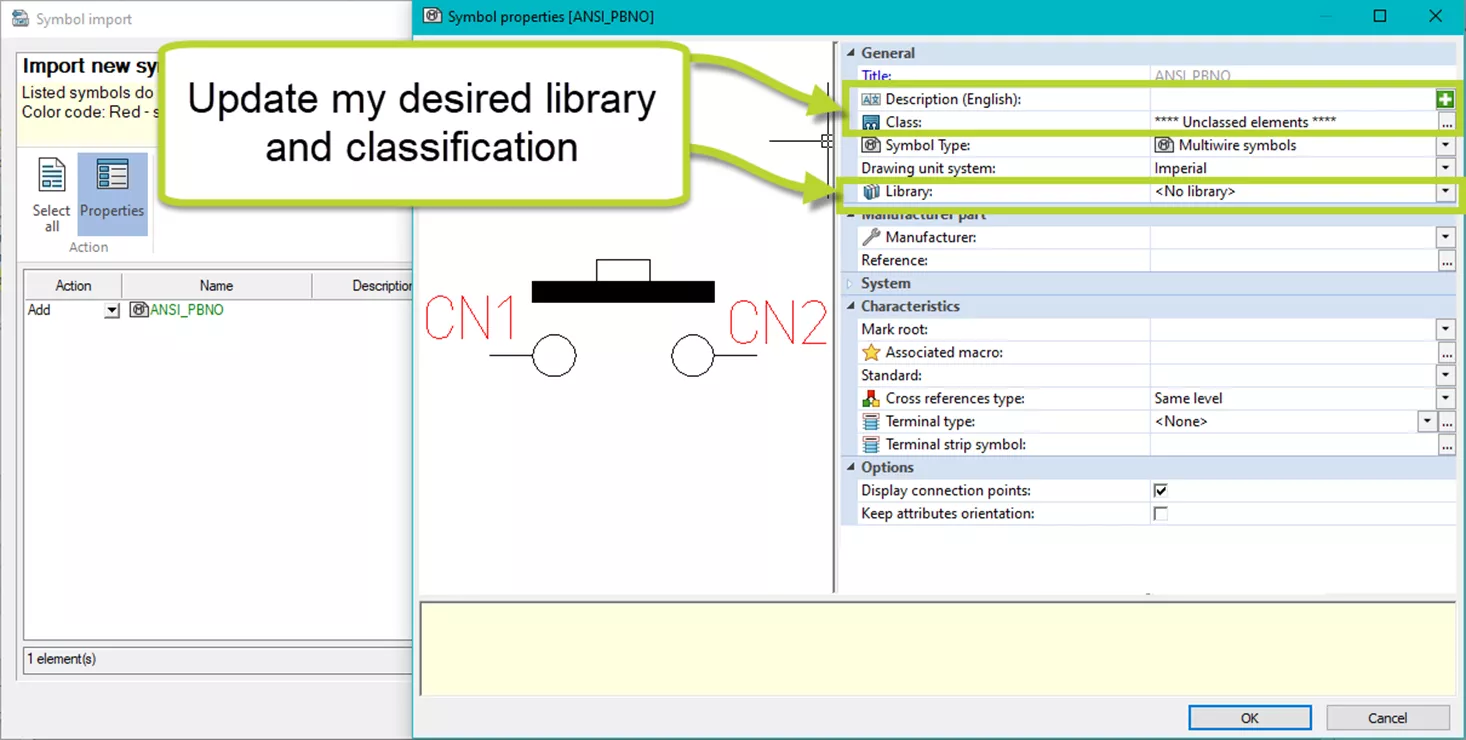Select ANSI_PBNO row name text
Image resolution: width=1466 pixels, height=740 pixels.
187,310
